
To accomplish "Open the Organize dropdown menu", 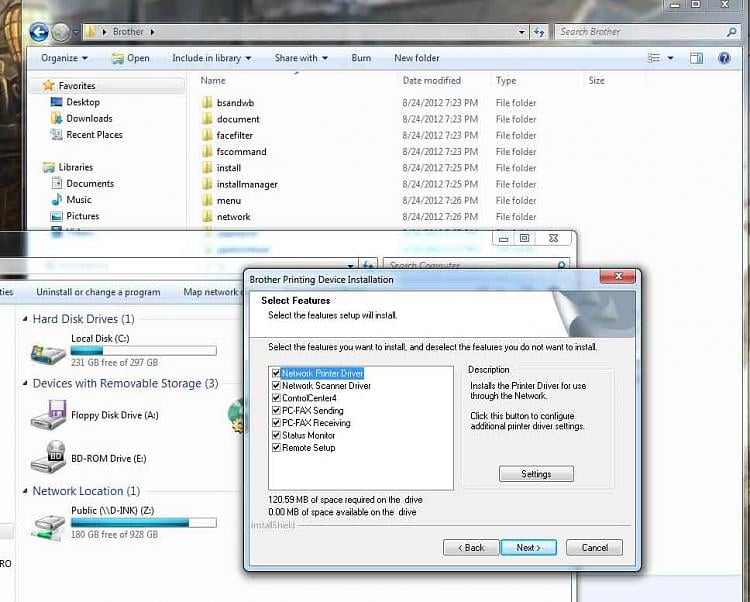I will tap(64, 58).
